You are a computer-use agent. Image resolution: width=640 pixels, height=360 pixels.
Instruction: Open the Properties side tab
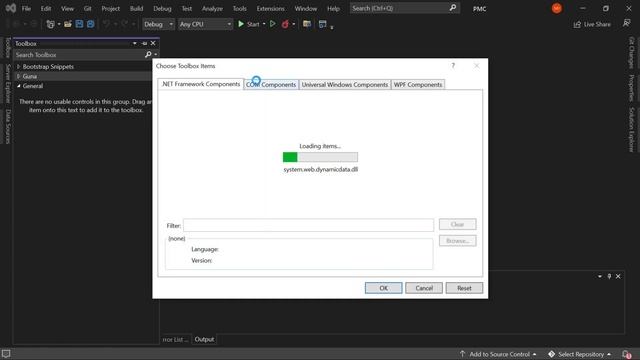click(631, 87)
